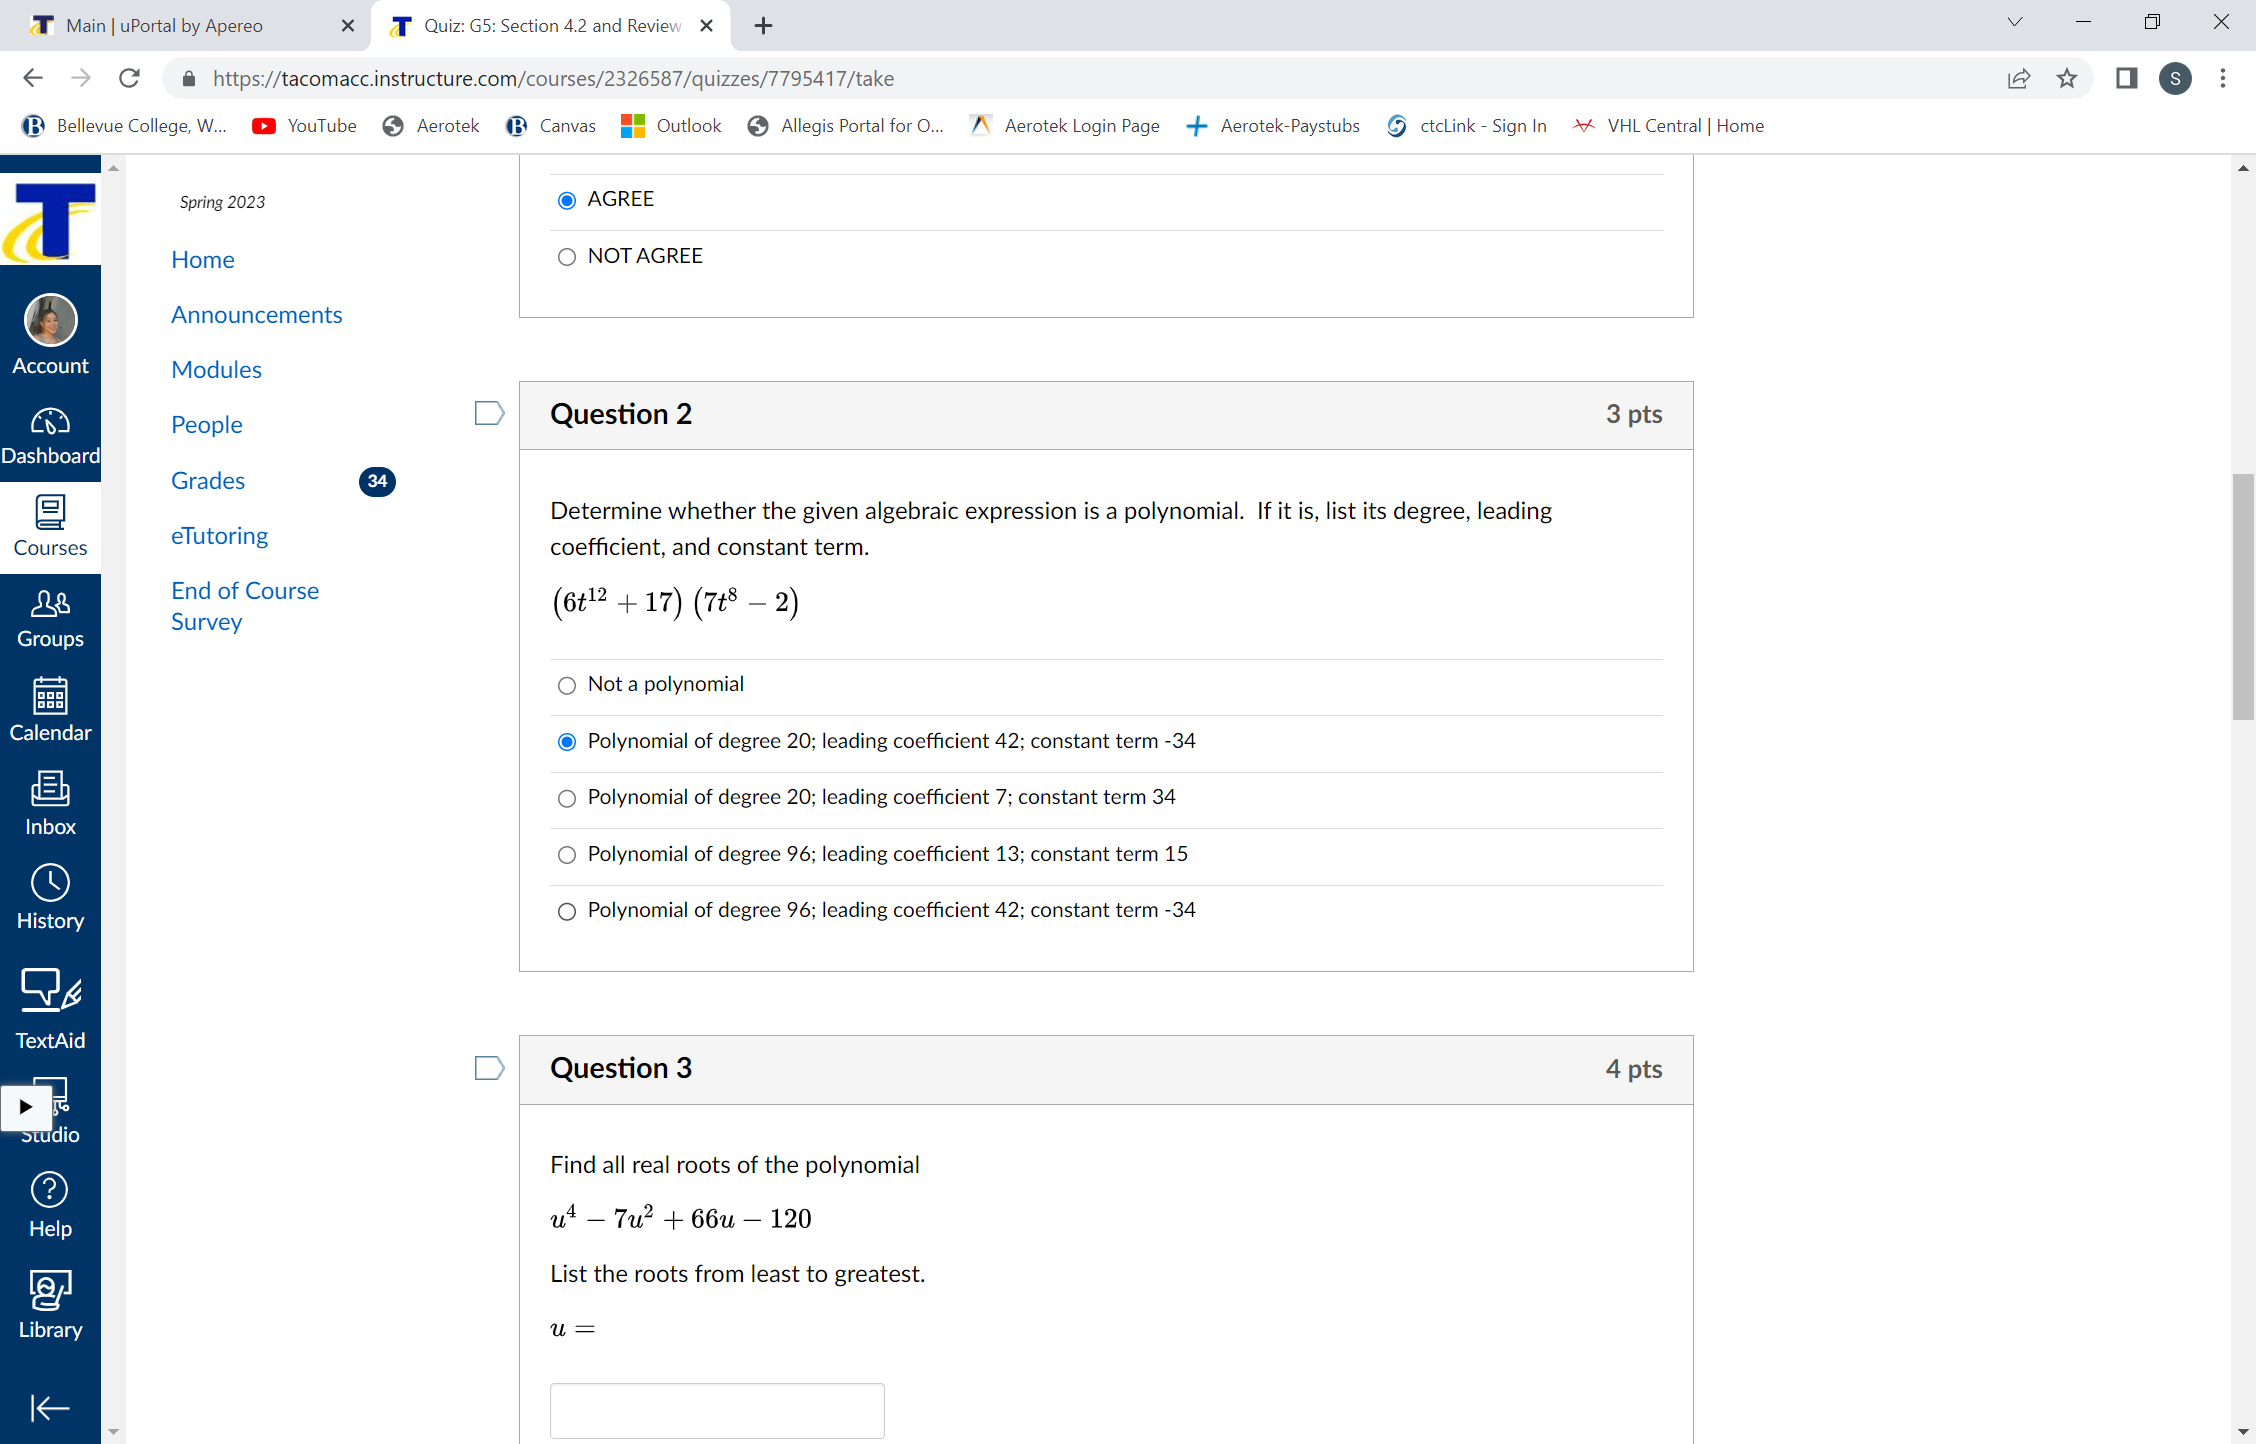View site info via lock icon

188,78
